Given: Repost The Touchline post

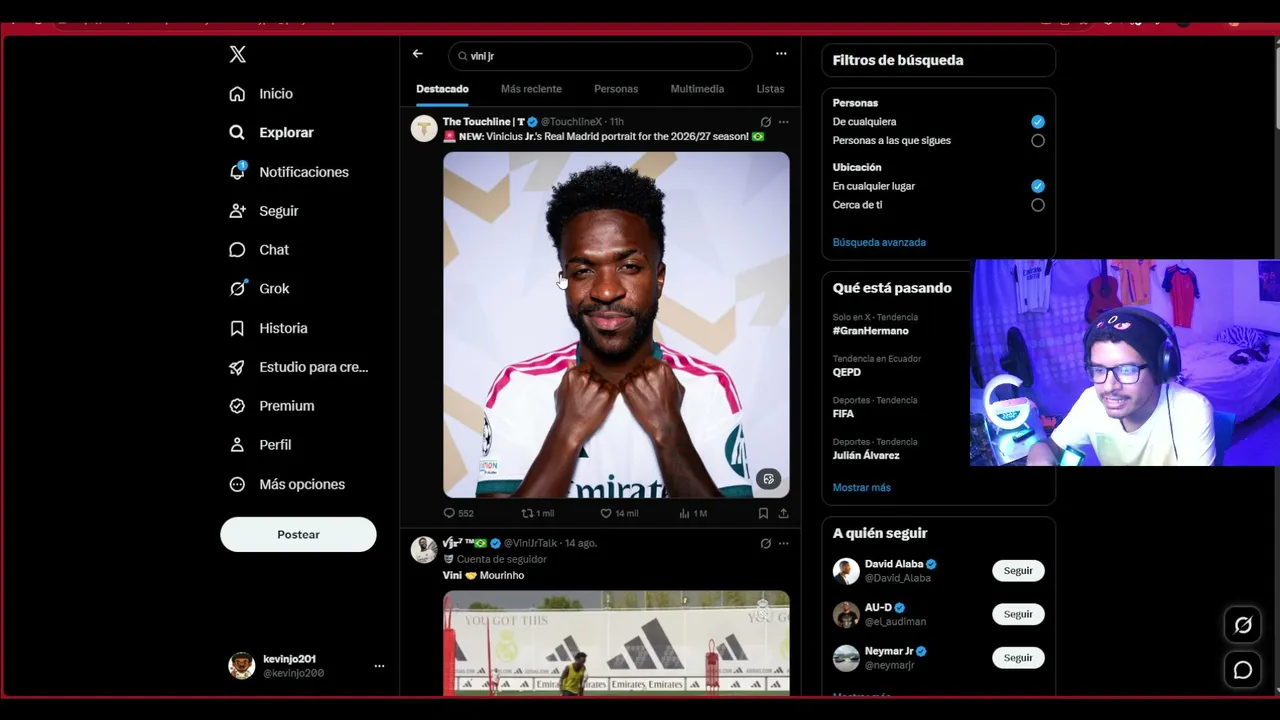Looking at the screenshot, I should (538, 513).
